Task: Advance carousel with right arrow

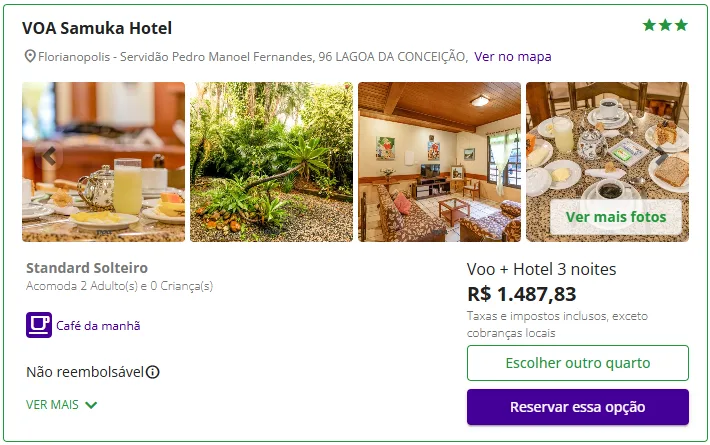Action: click(661, 156)
